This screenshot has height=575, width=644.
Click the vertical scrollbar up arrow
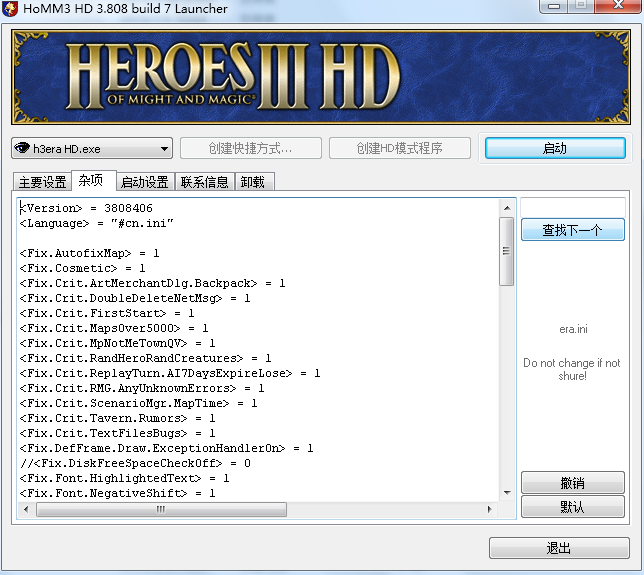pos(507,208)
